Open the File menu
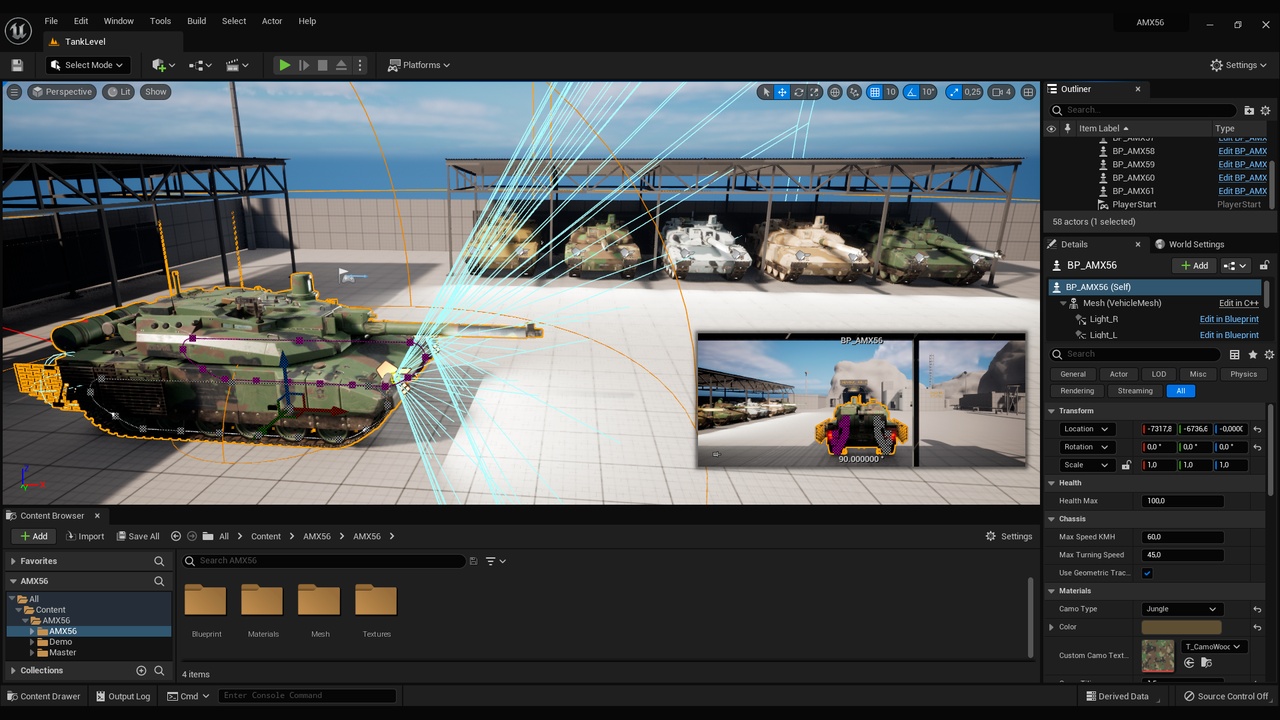 coord(51,21)
